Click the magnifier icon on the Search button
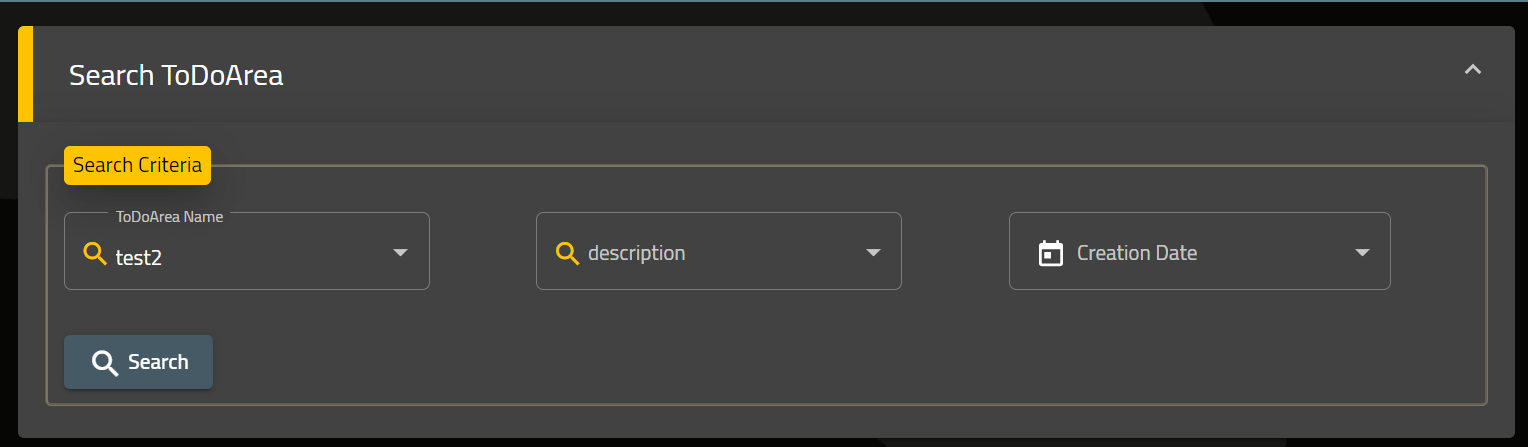 105,362
